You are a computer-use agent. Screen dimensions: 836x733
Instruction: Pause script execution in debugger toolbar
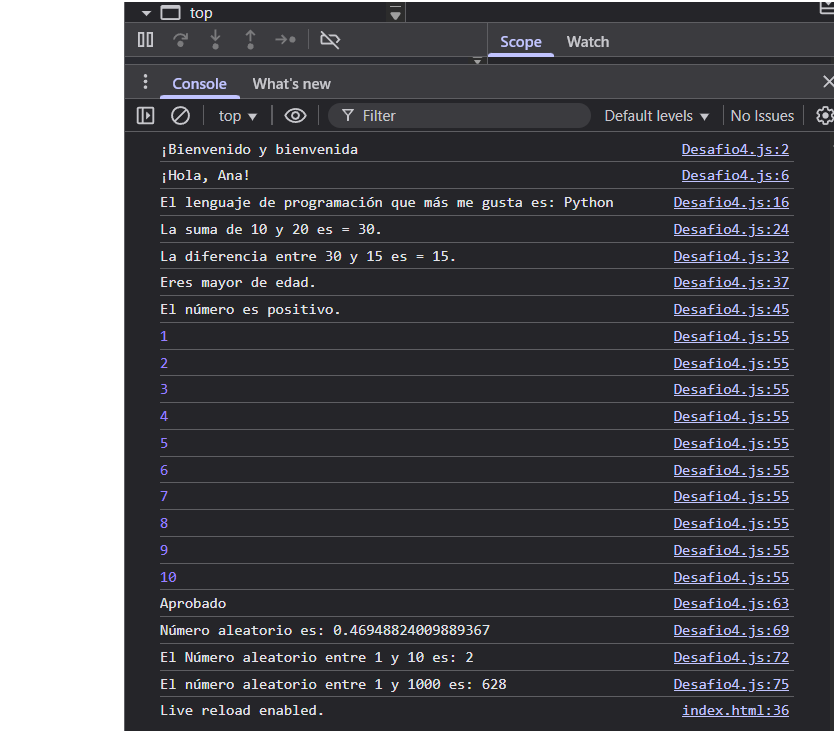coord(145,40)
